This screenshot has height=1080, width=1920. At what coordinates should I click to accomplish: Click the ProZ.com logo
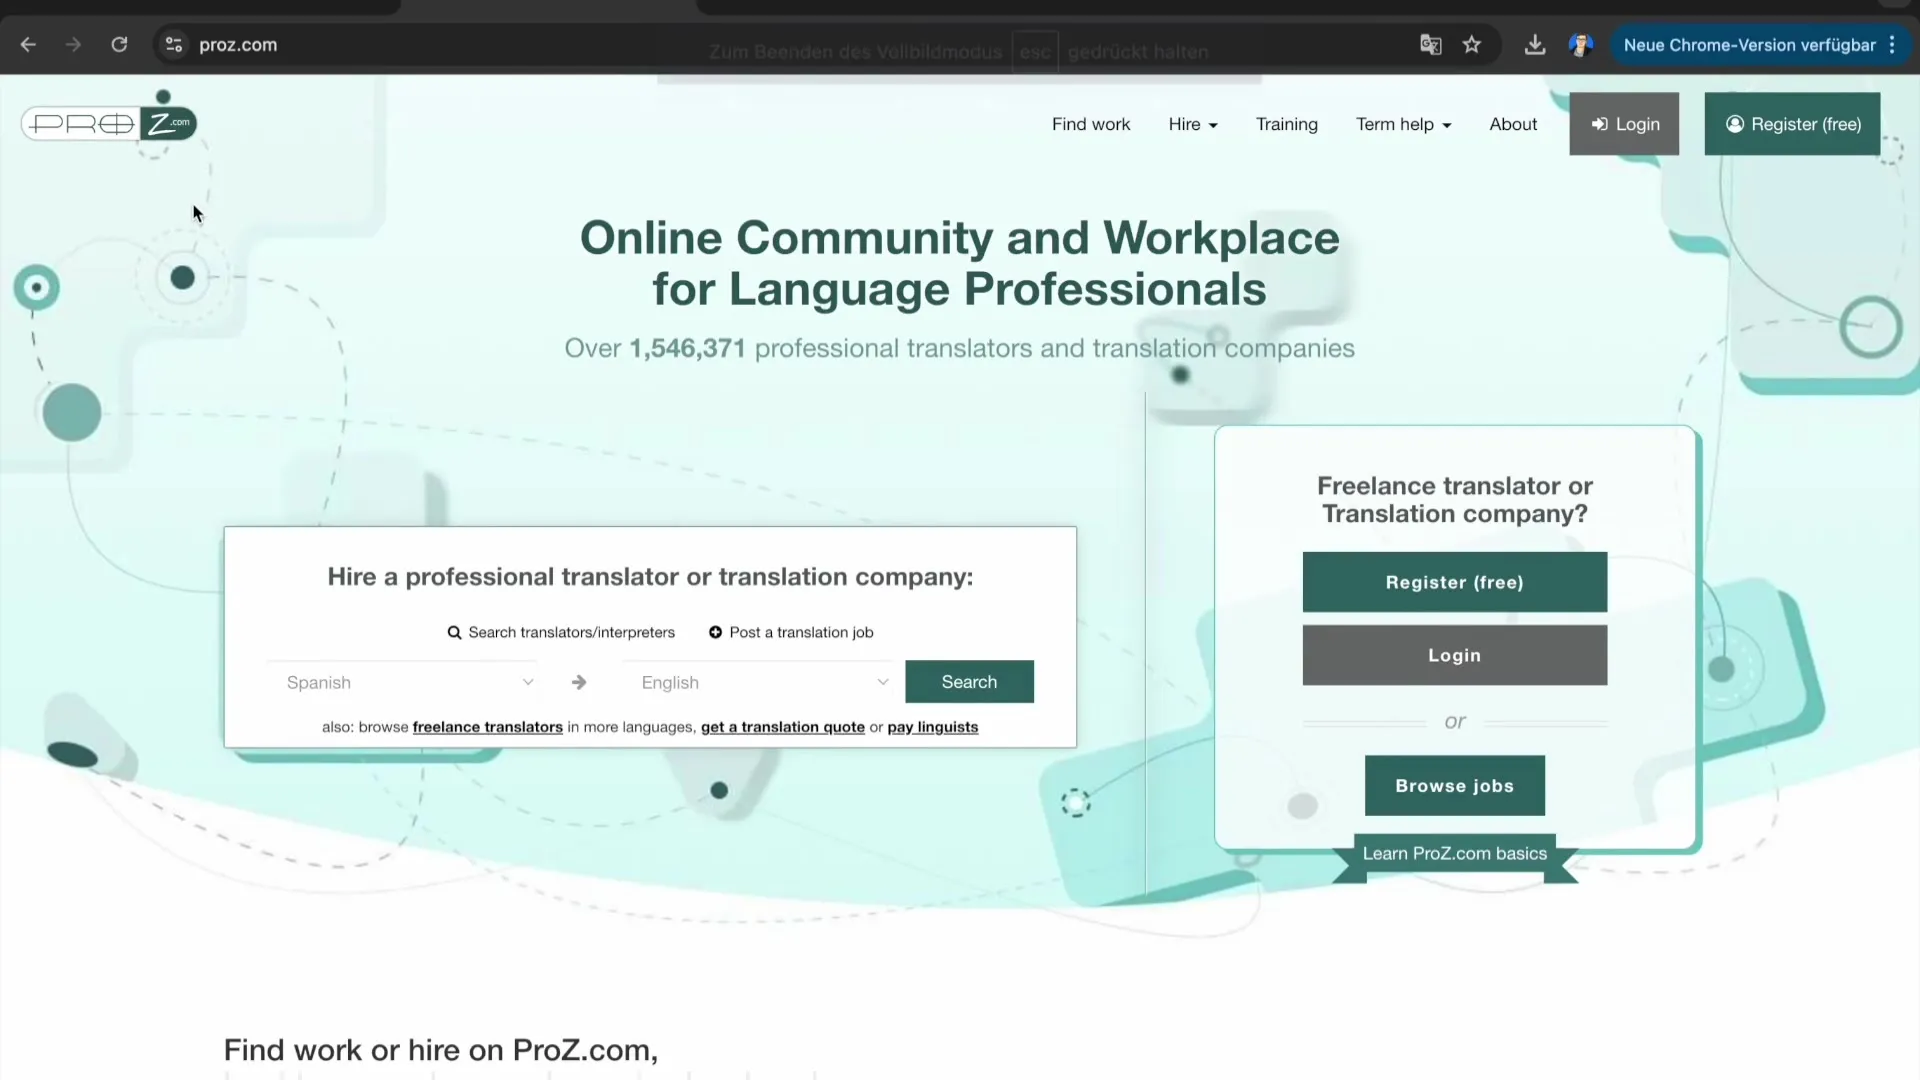click(108, 123)
